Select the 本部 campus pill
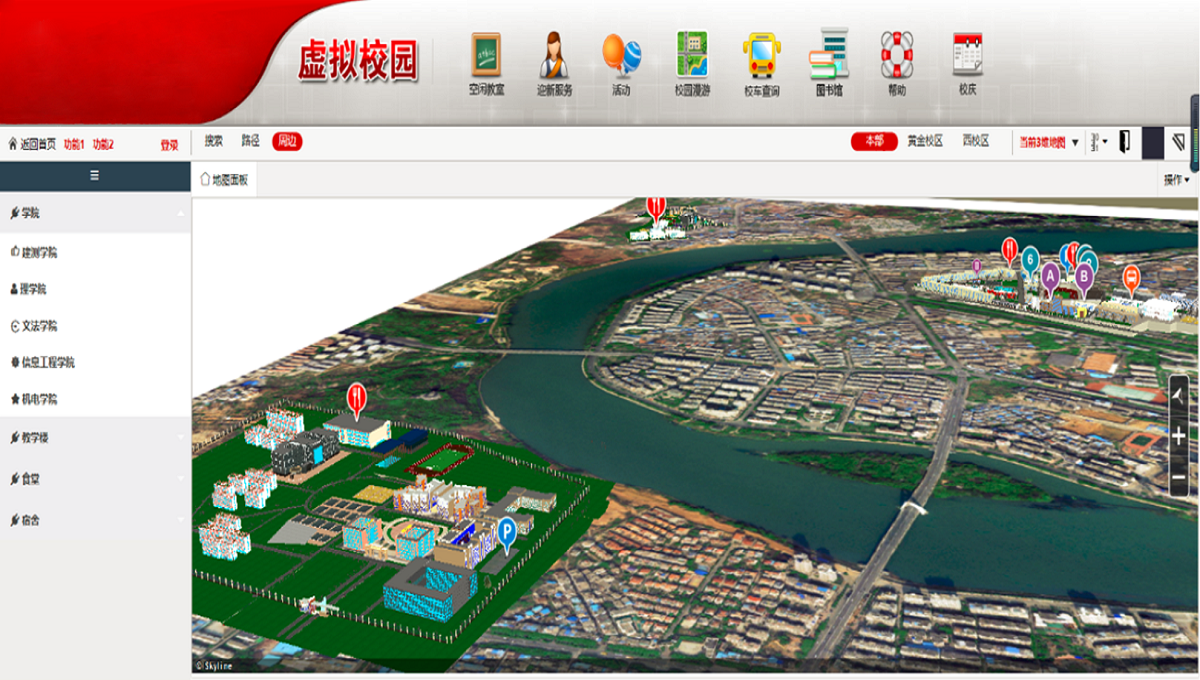 tap(874, 142)
